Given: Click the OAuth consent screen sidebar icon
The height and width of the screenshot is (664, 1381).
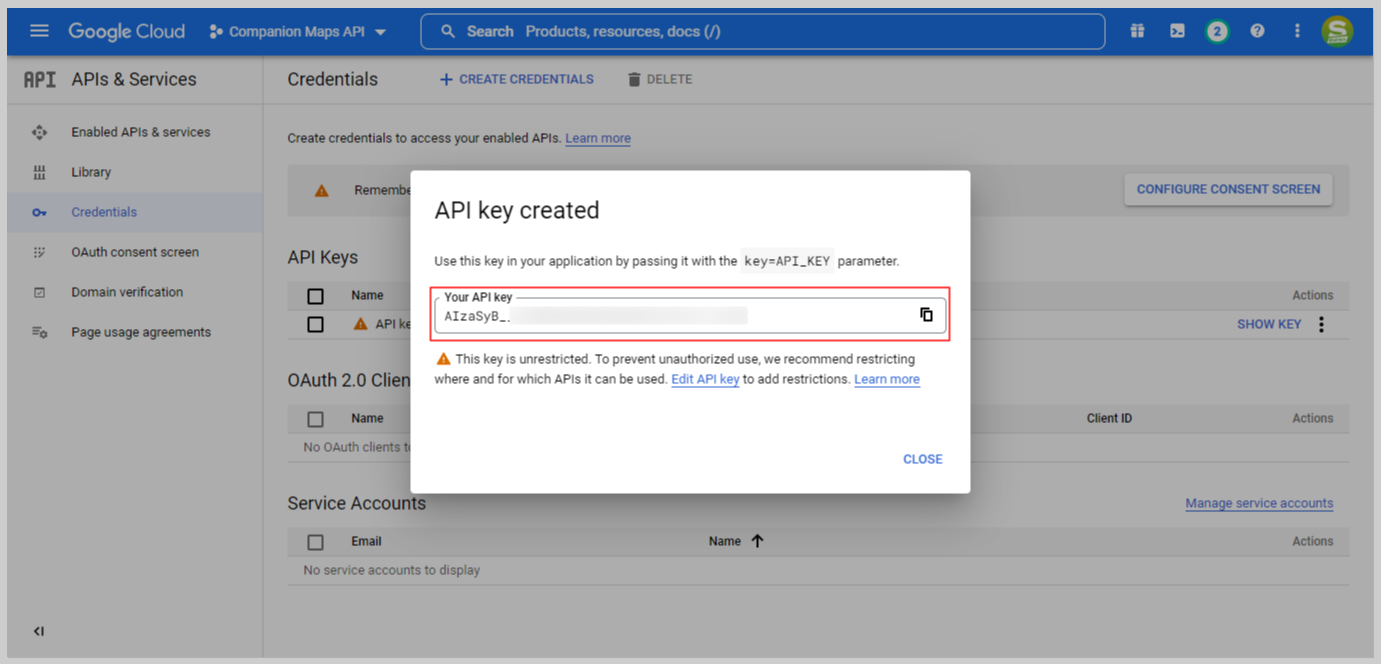Looking at the screenshot, I should coord(40,252).
